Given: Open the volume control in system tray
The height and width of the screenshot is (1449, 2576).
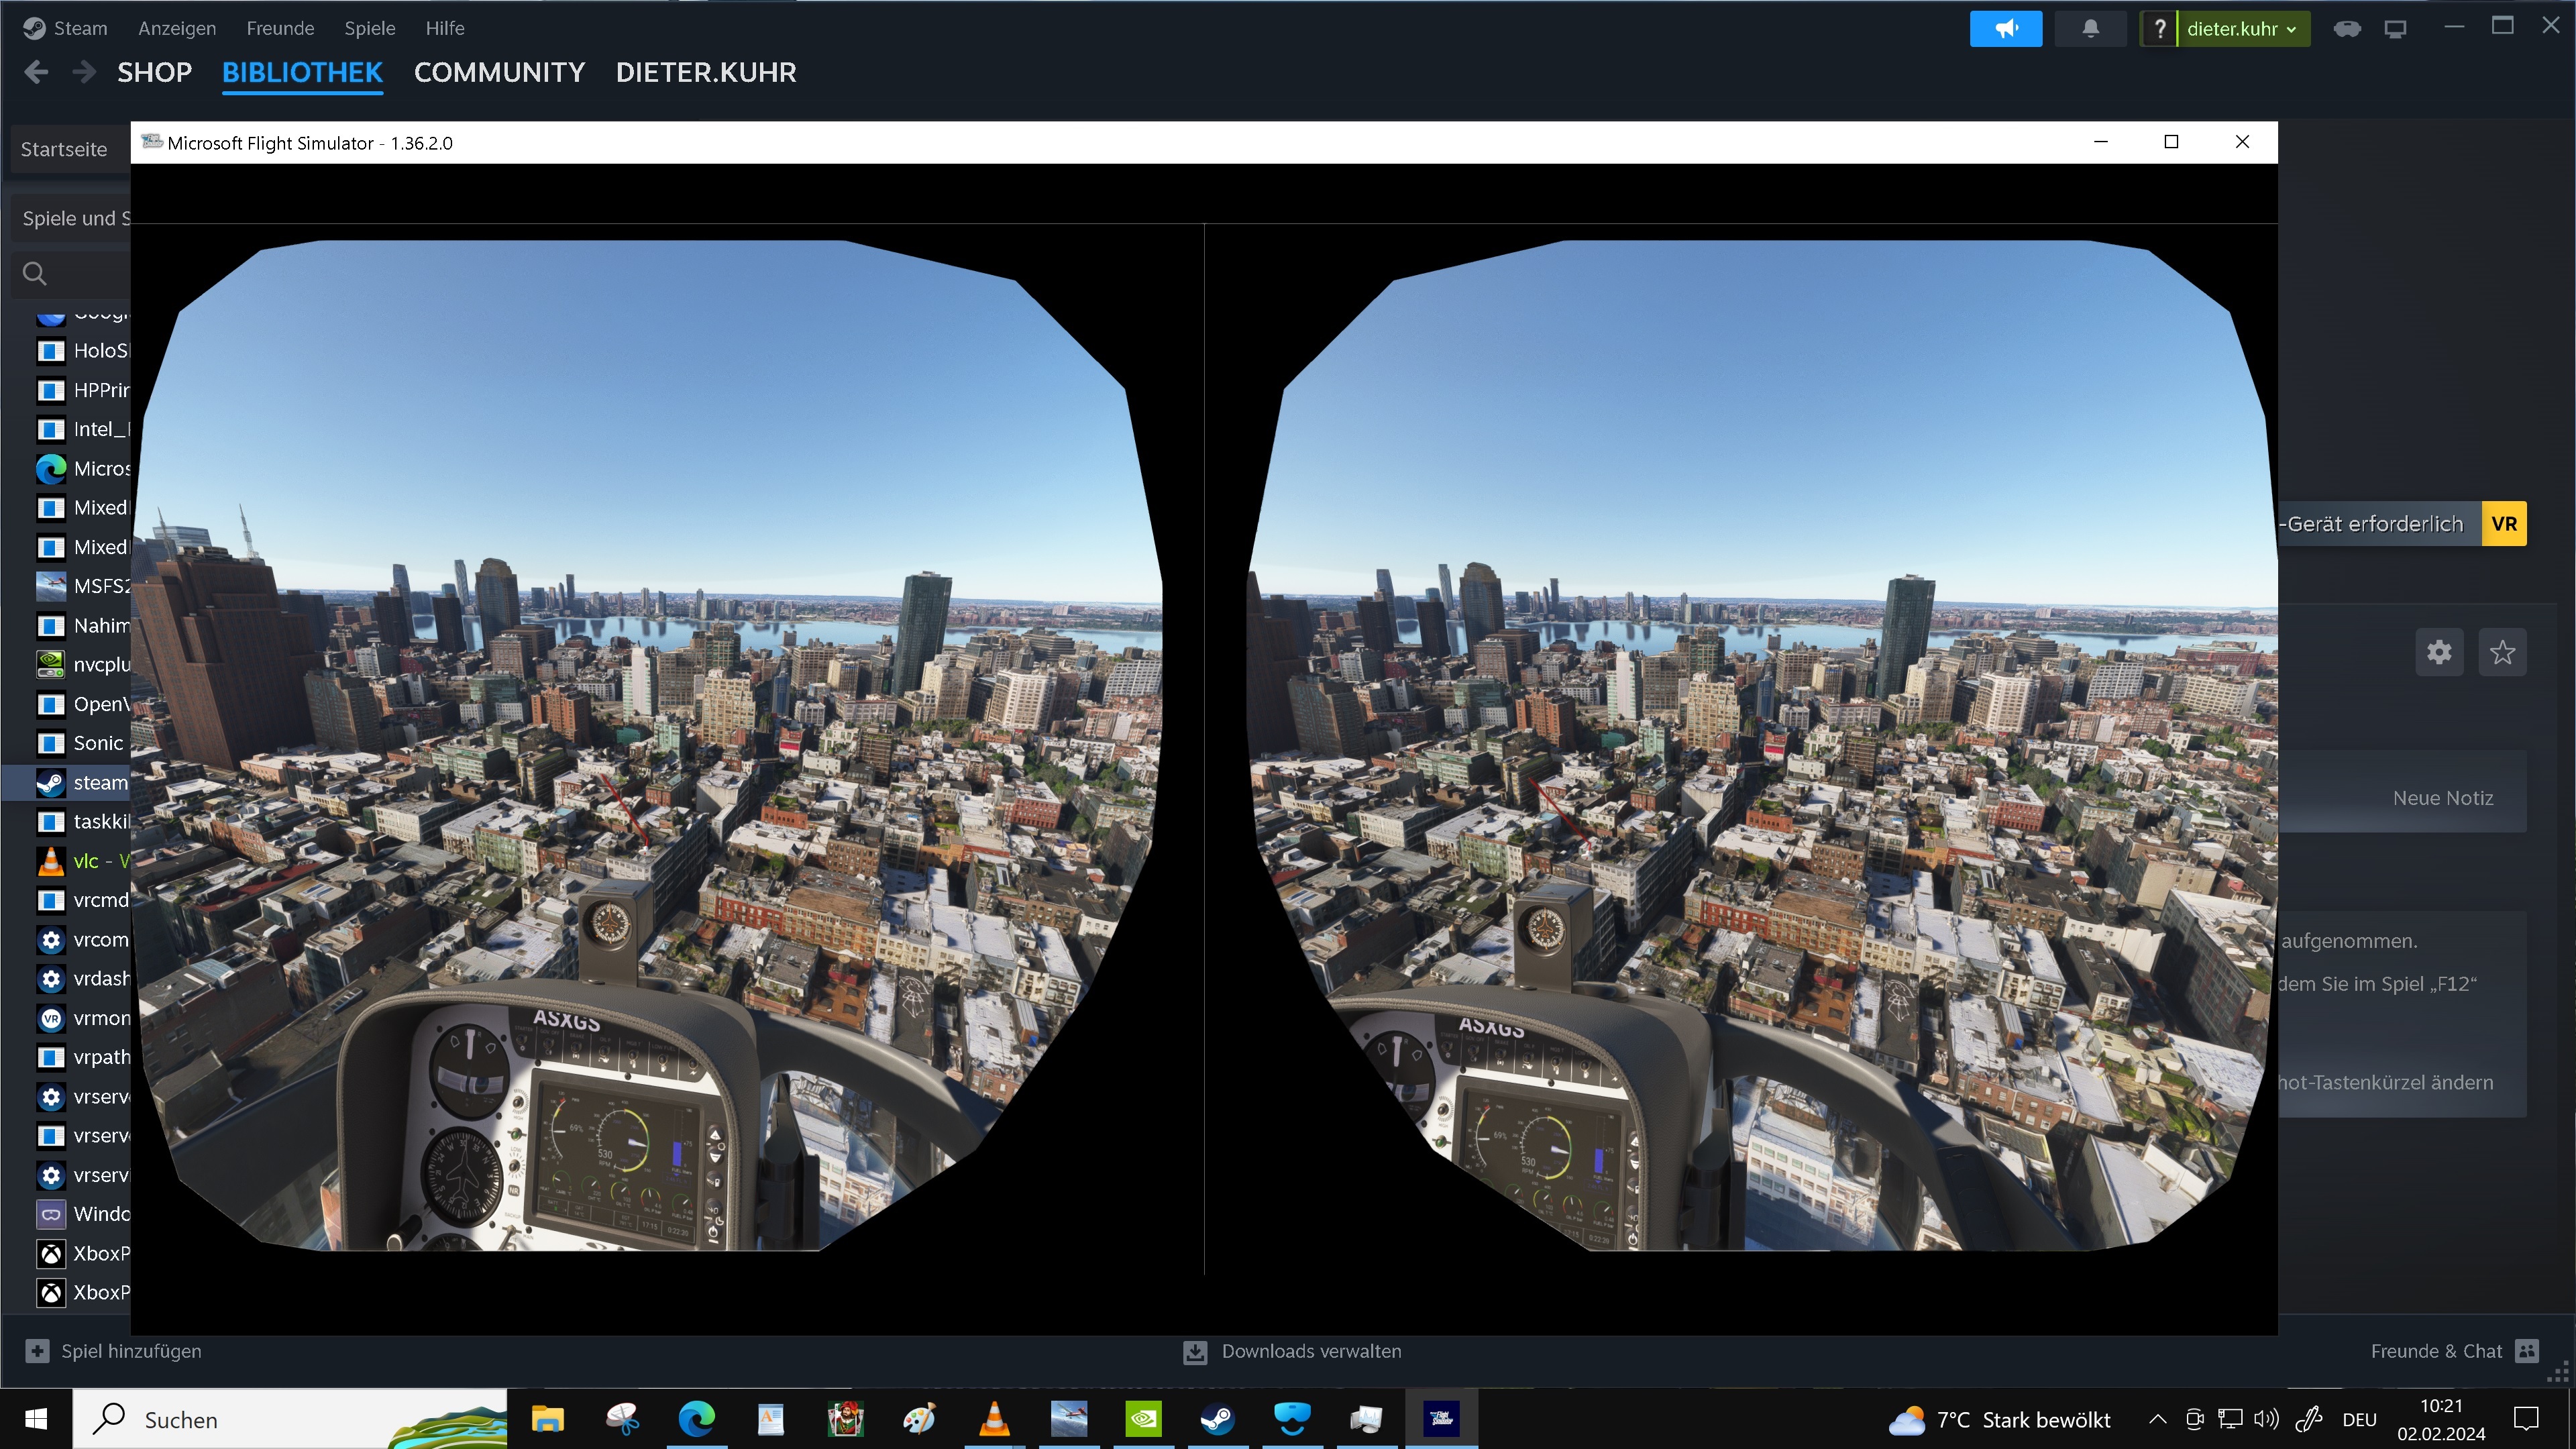Looking at the screenshot, I should tap(2267, 1419).
